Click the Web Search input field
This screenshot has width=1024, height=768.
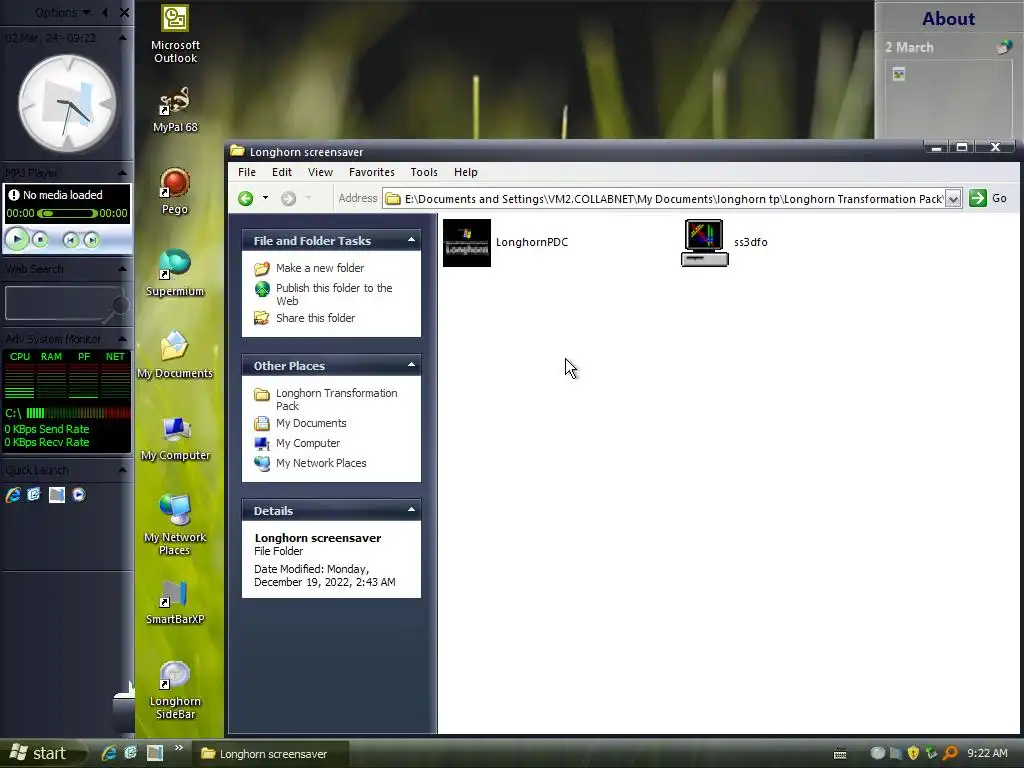point(57,304)
